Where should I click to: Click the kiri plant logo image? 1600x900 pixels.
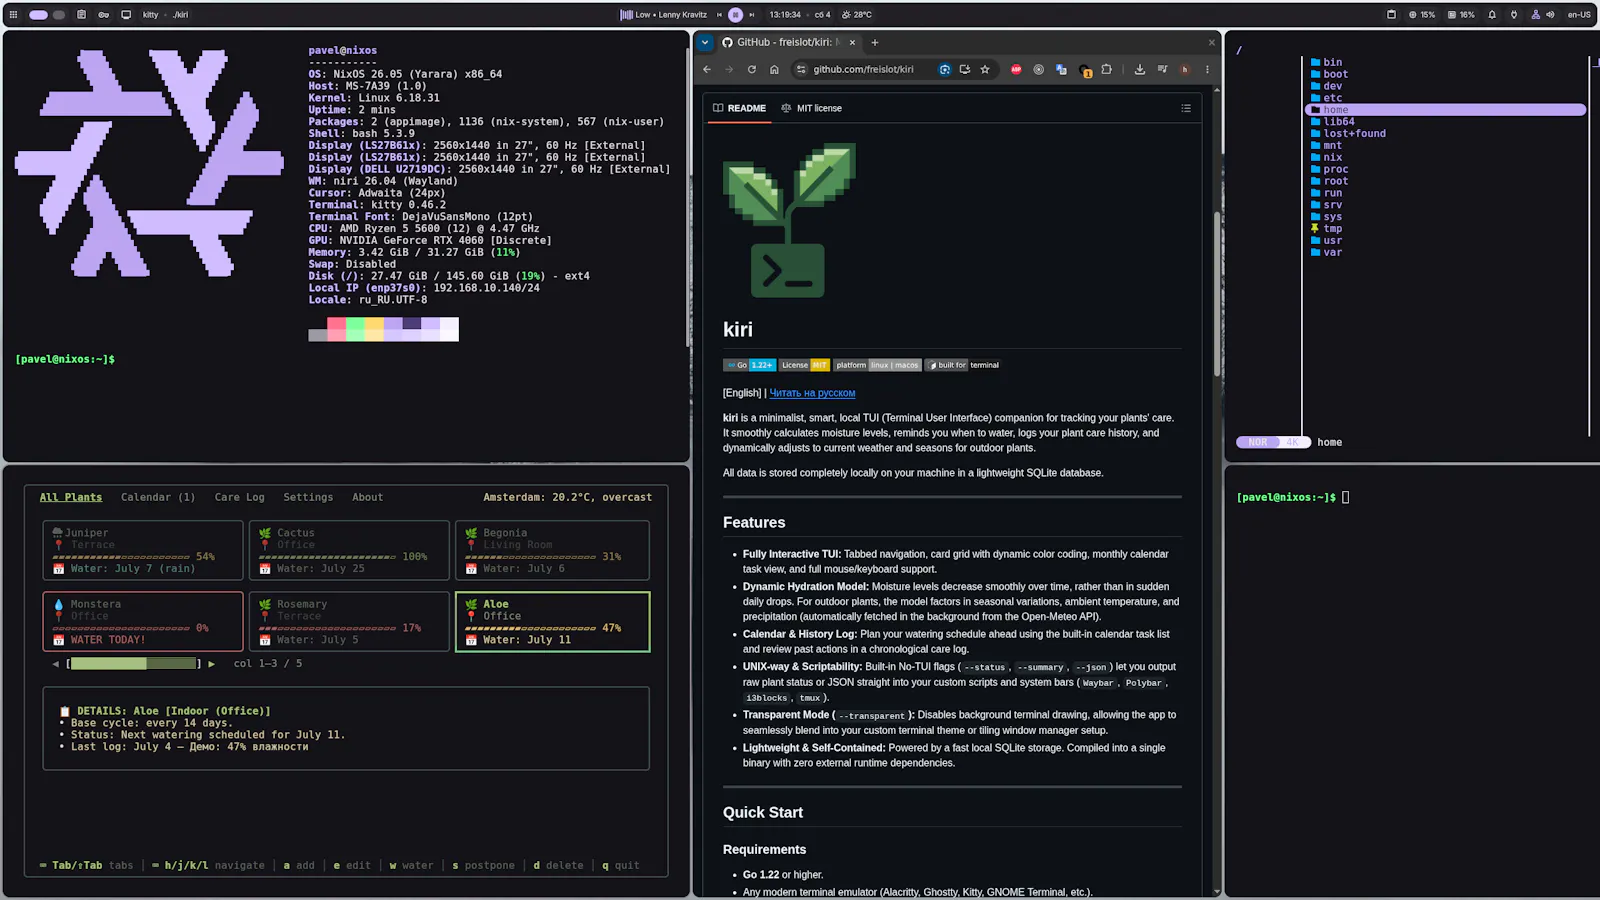point(790,220)
